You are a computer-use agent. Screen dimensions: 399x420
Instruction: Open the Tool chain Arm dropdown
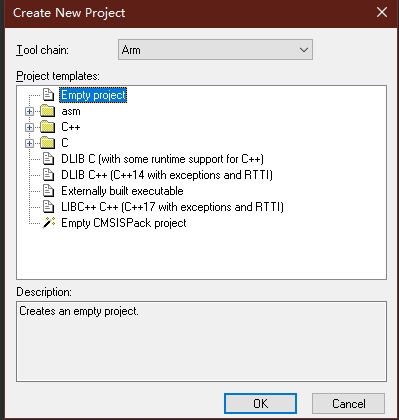point(215,50)
